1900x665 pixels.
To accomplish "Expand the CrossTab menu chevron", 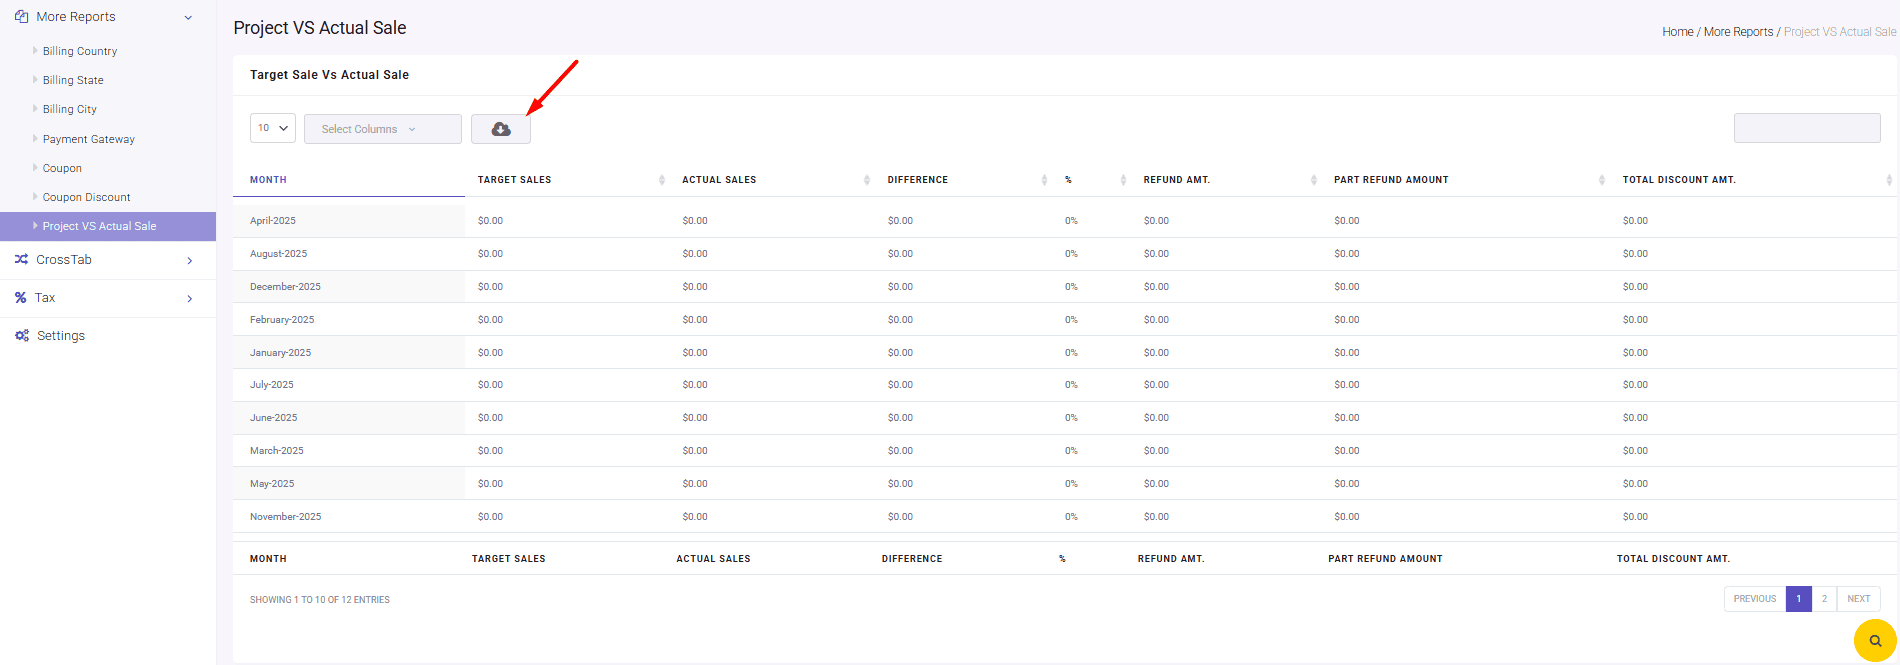I will pyautogui.click(x=190, y=261).
